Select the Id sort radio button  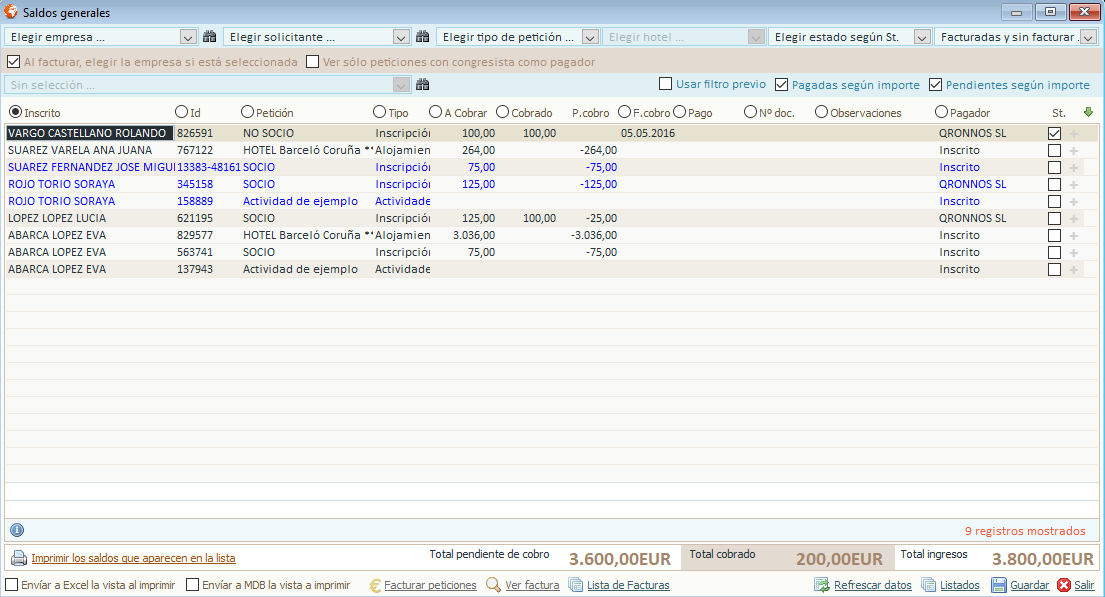pos(181,112)
